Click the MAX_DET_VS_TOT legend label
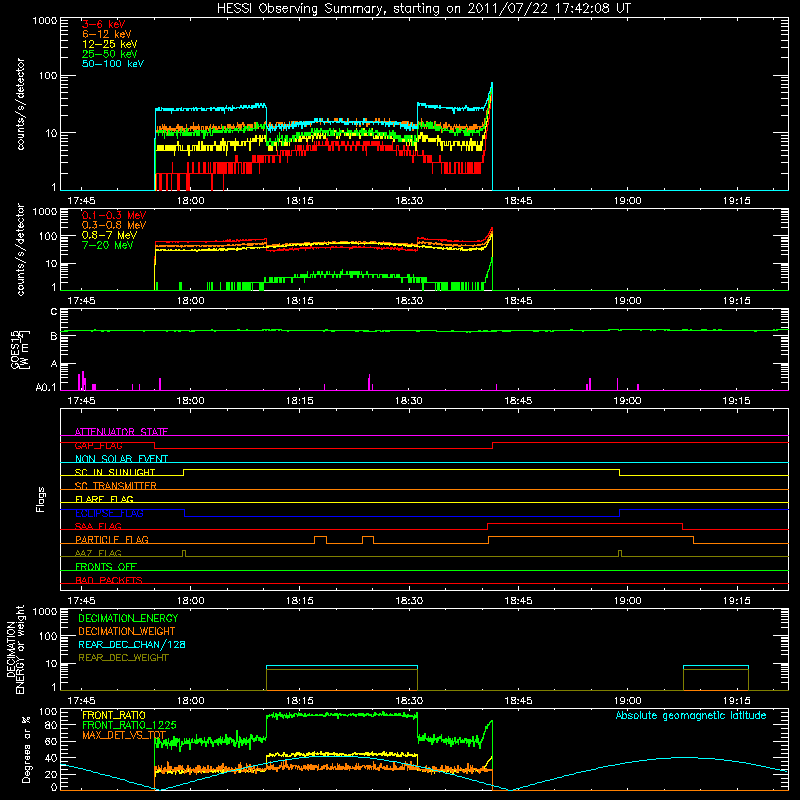The image size is (800, 800). [x=124, y=735]
